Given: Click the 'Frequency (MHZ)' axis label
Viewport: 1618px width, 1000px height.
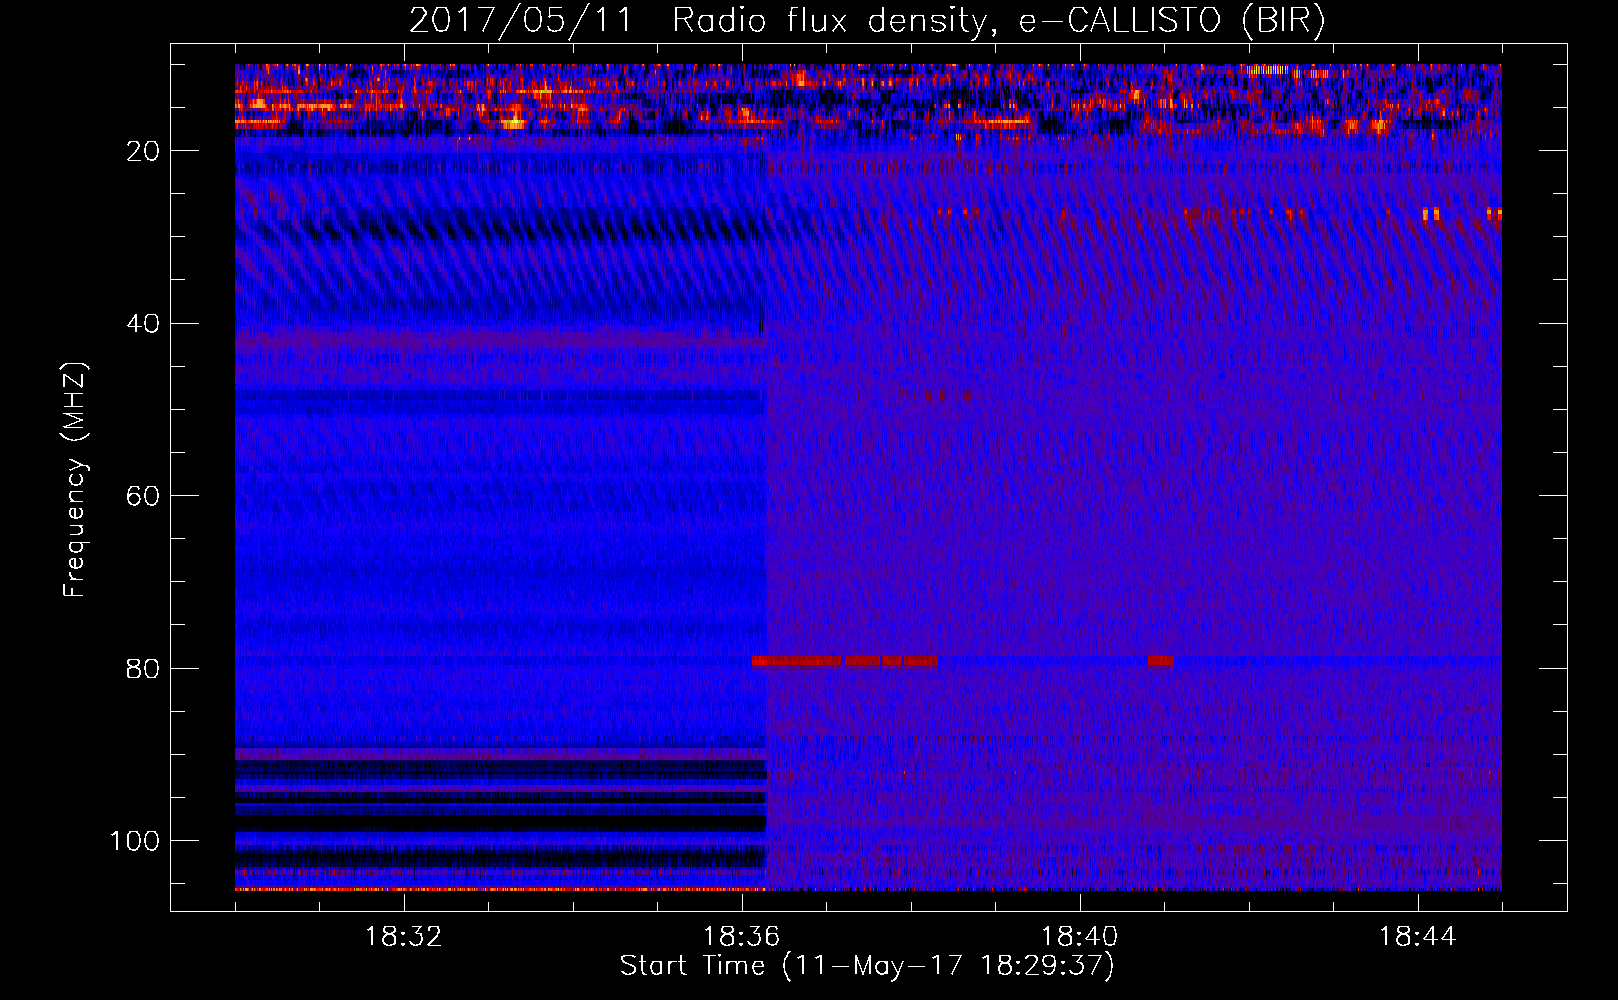Looking at the screenshot, I should tap(75, 480).
